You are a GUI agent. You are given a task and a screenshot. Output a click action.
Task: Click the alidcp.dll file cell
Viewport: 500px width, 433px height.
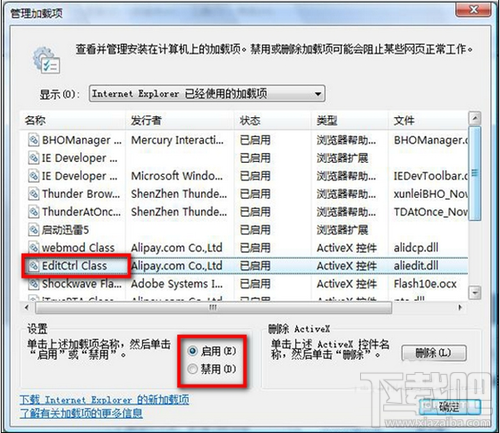[416, 248]
